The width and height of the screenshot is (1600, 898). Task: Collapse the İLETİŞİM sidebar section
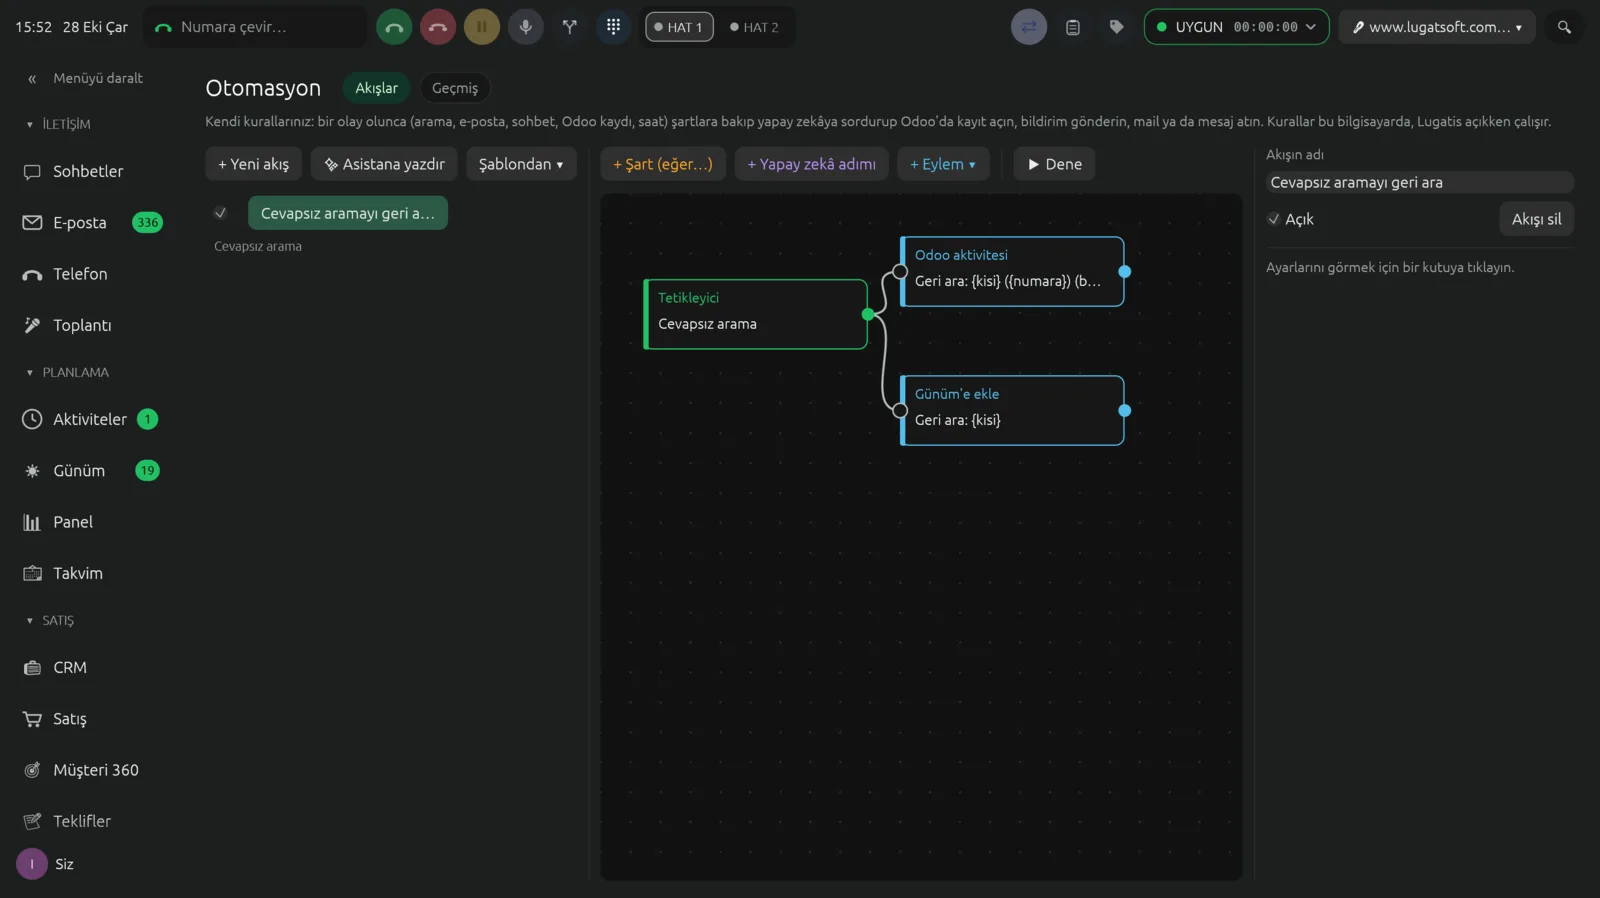[x=59, y=124]
